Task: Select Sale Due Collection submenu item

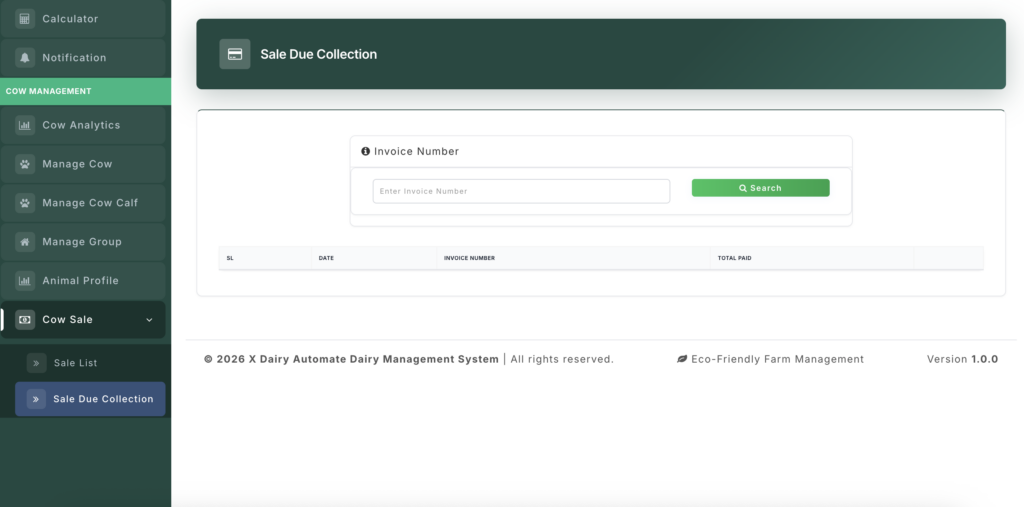Action: pyautogui.click(x=103, y=399)
